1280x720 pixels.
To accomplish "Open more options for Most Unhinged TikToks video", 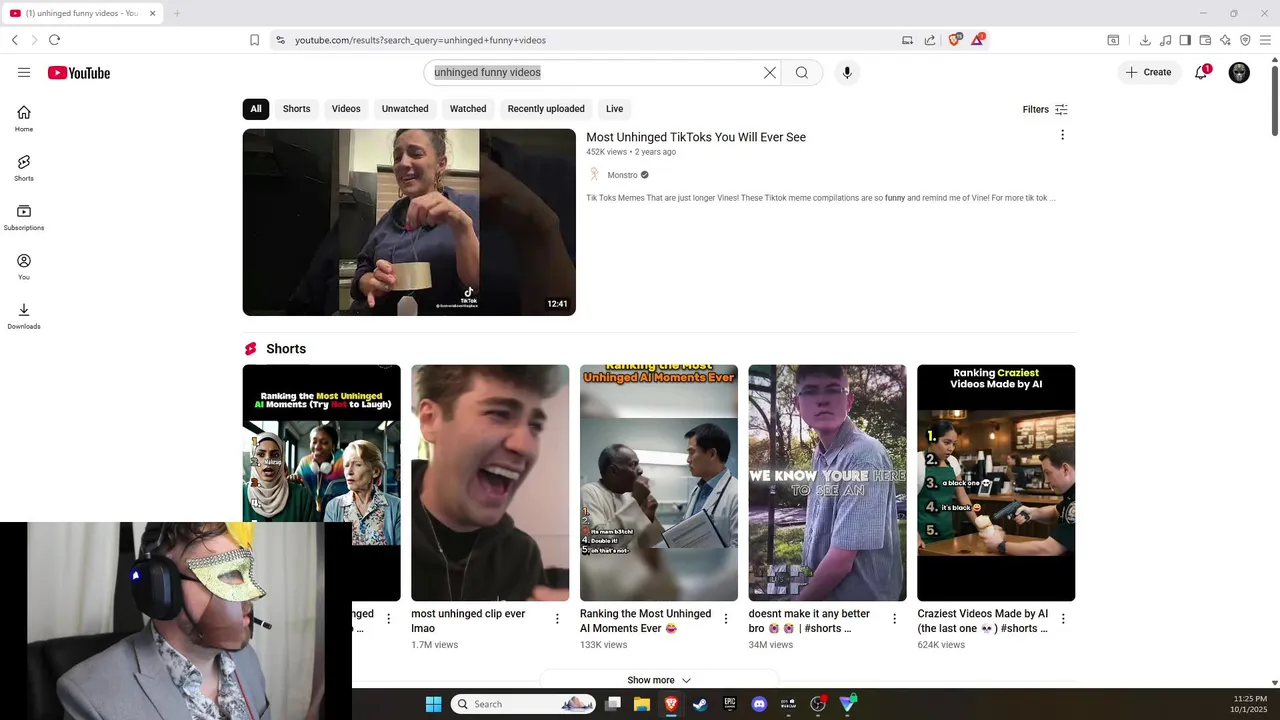I will (1062, 135).
